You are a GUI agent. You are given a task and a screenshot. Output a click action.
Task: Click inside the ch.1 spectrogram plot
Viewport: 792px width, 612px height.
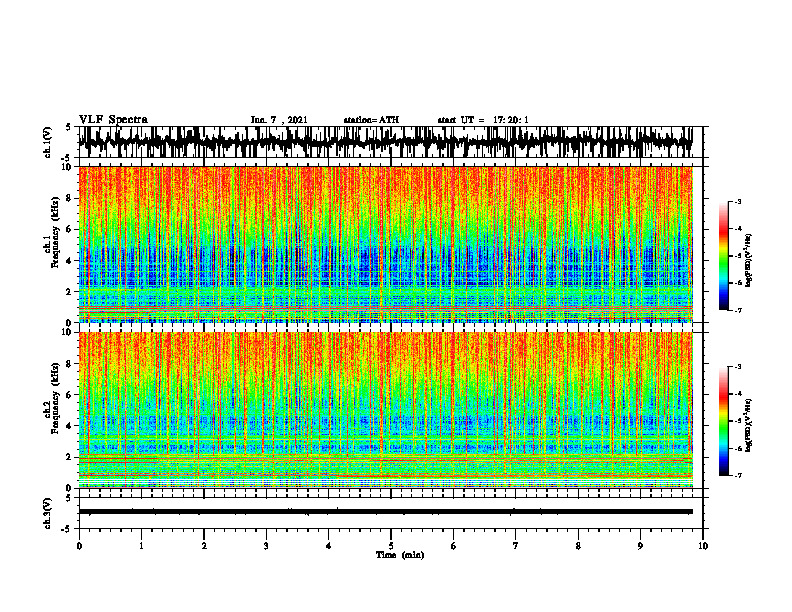point(385,244)
